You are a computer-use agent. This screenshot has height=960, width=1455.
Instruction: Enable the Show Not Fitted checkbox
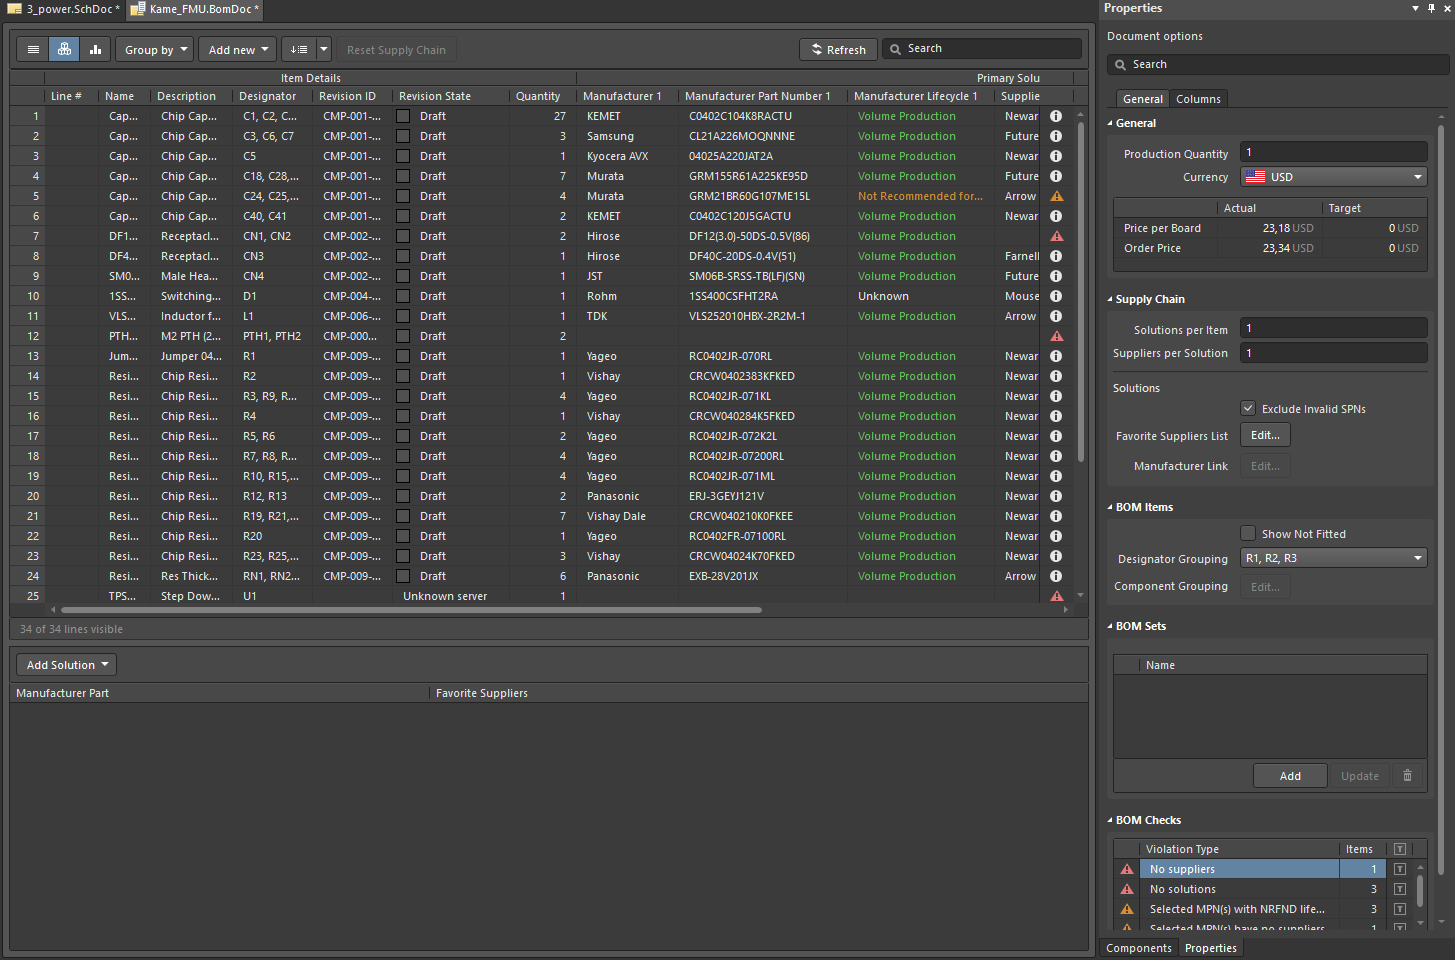1248,533
